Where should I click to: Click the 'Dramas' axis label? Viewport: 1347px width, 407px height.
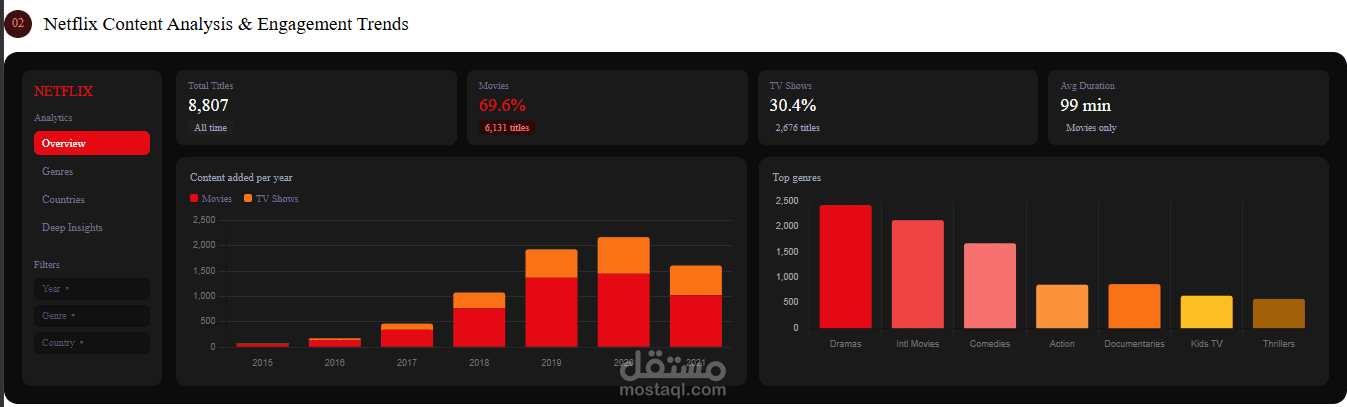point(845,344)
